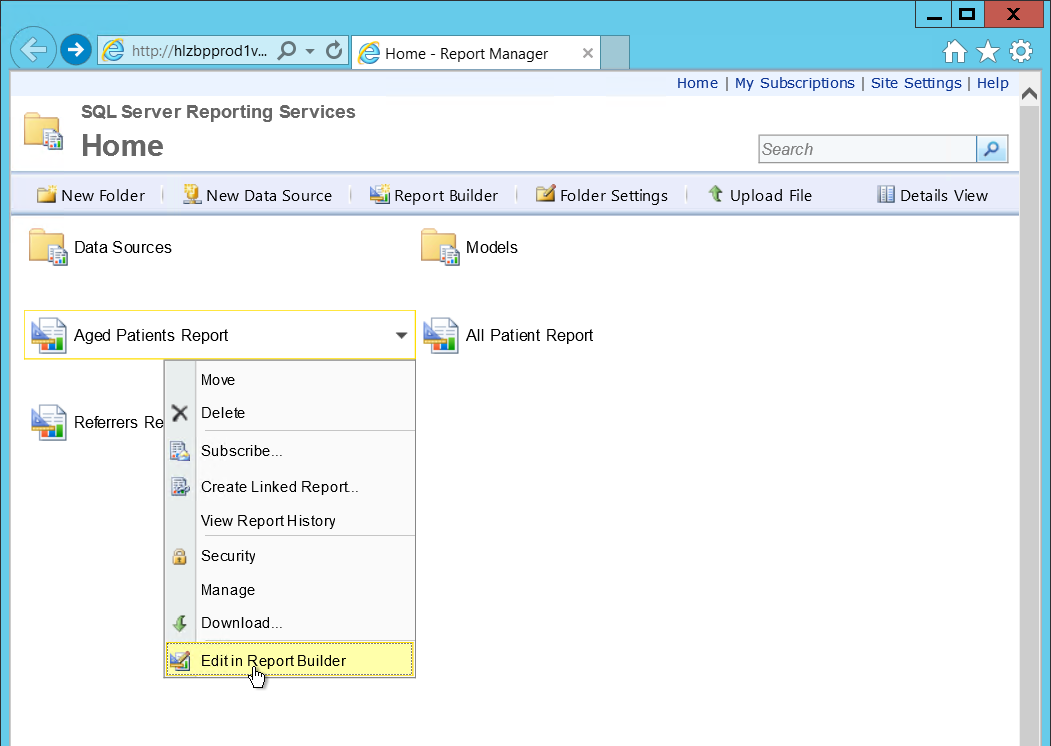Screen dimensions: 1051x746
Task: Click the Create Linked Report icon
Action: tap(180, 487)
